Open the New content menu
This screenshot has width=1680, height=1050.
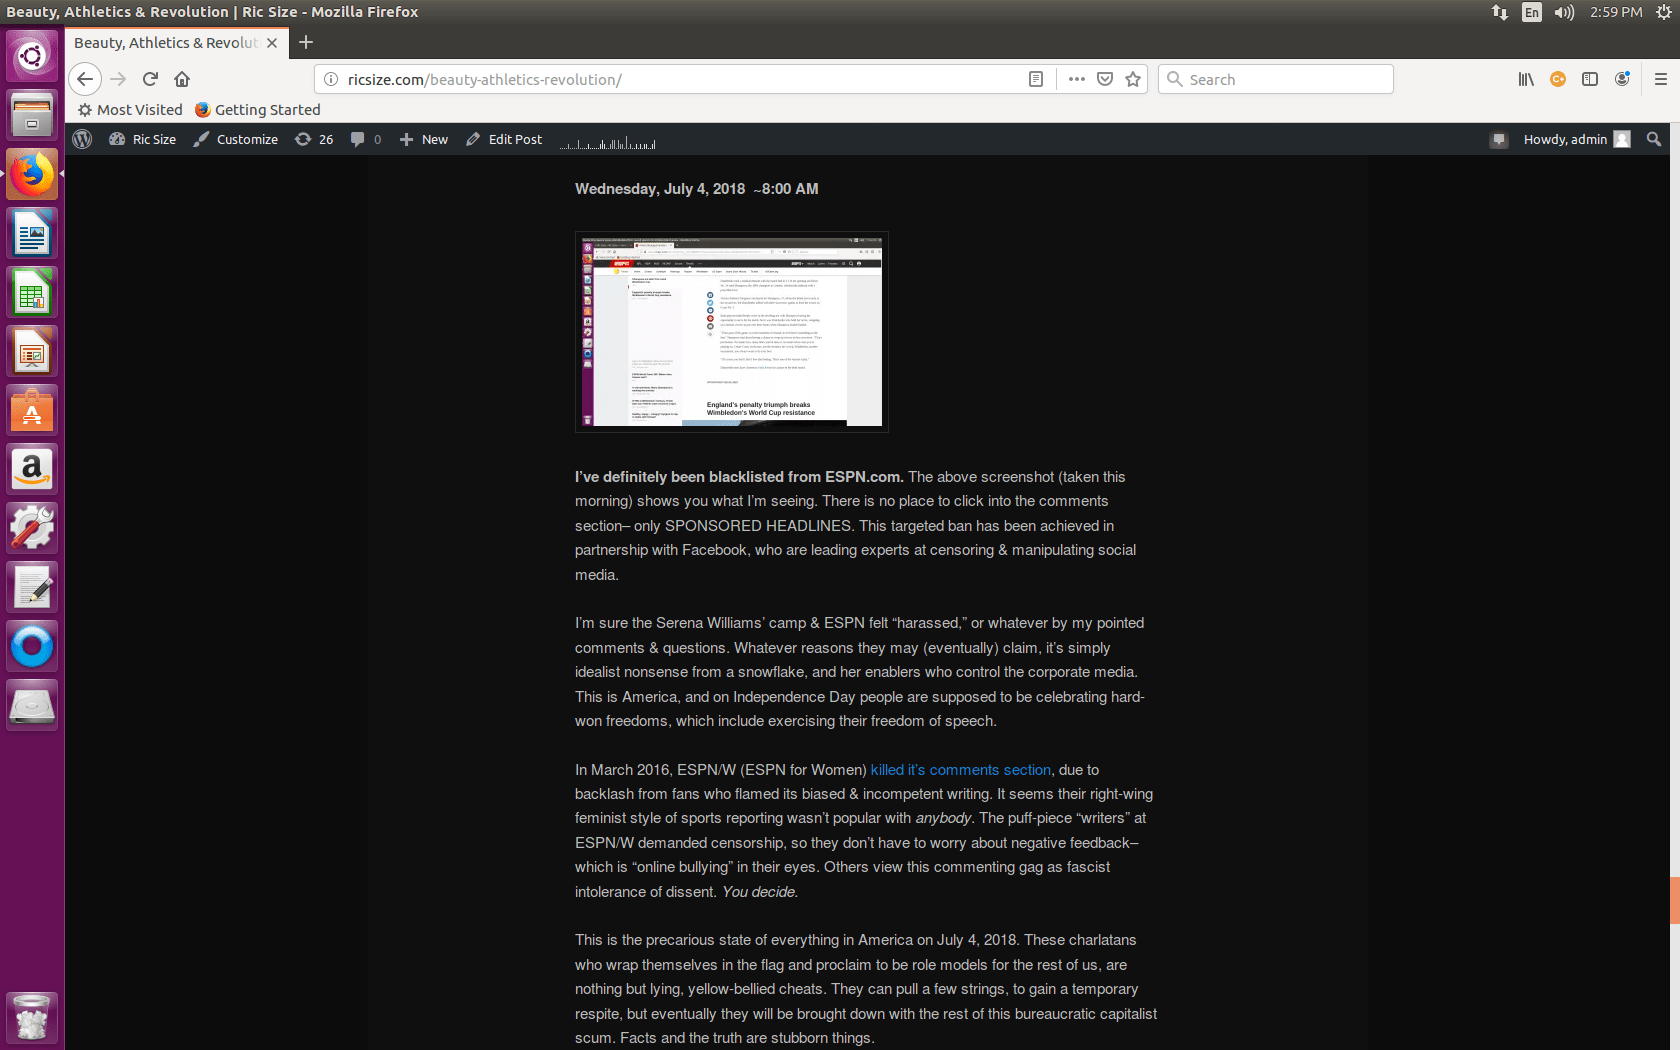pos(424,139)
